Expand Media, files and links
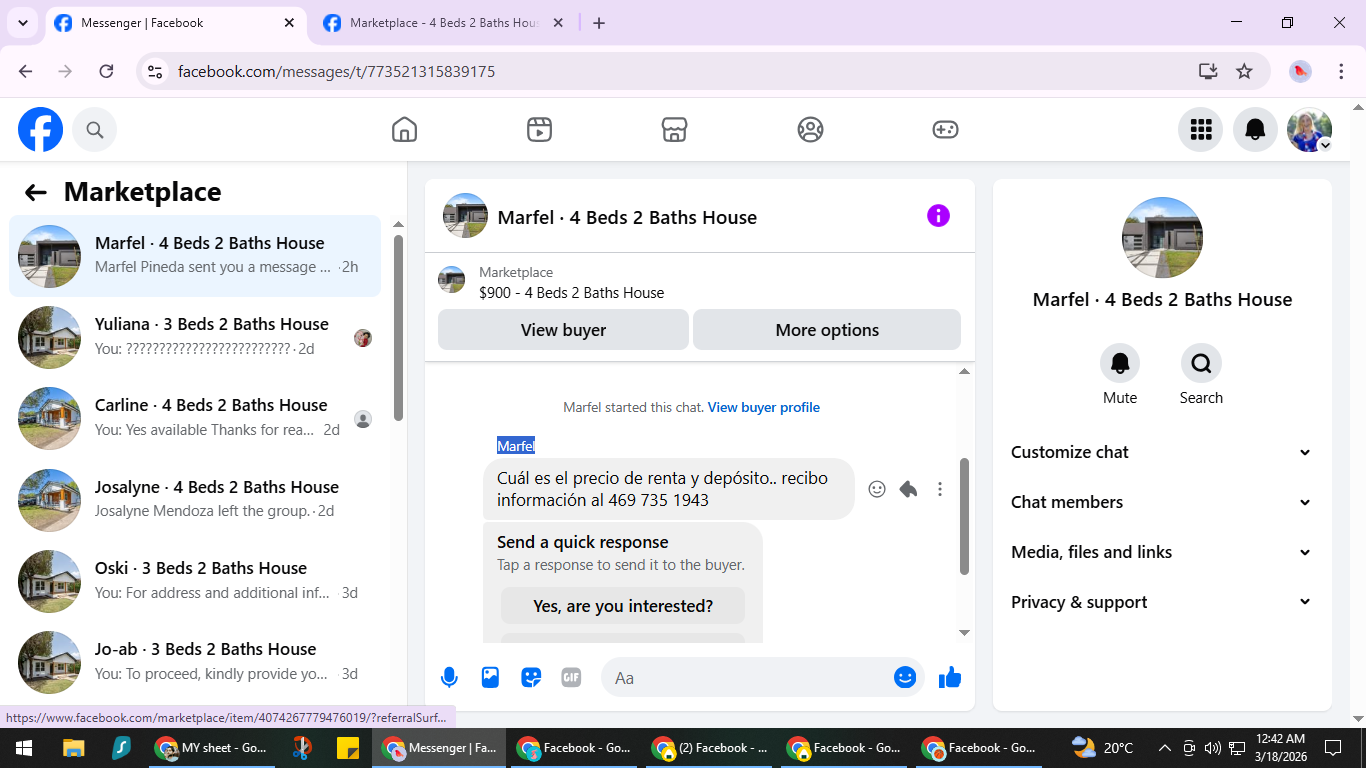This screenshot has width=1366, height=768. point(1161,552)
